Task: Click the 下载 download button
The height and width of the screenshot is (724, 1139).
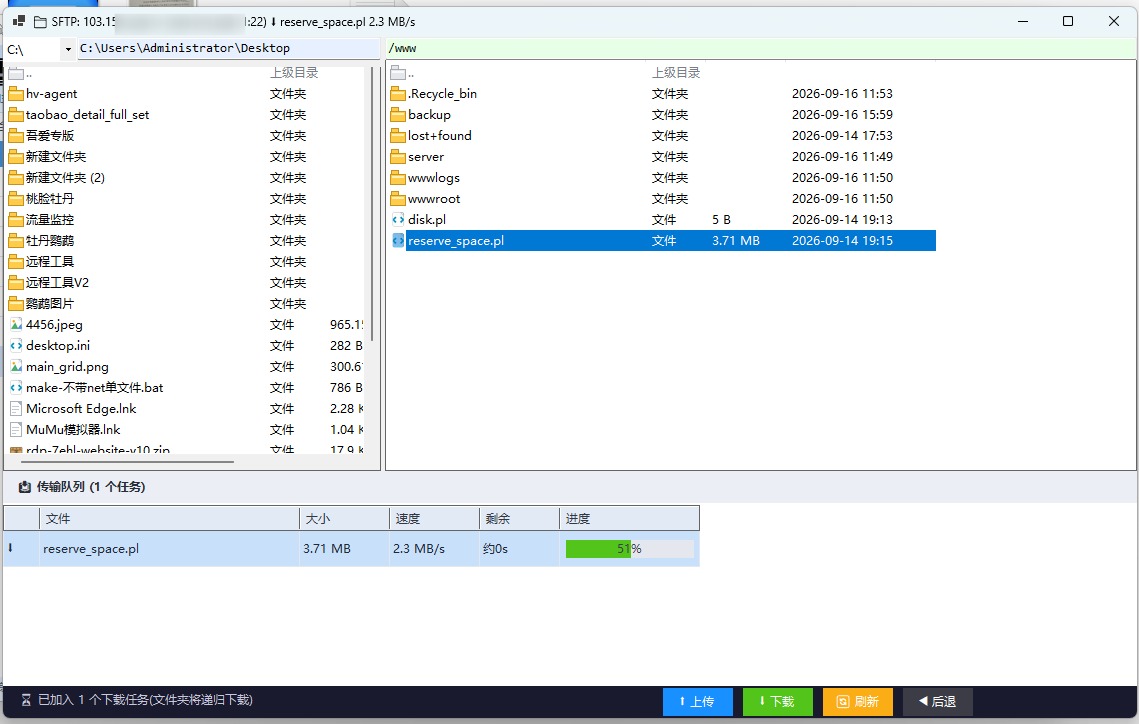Action: tap(777, 701)
